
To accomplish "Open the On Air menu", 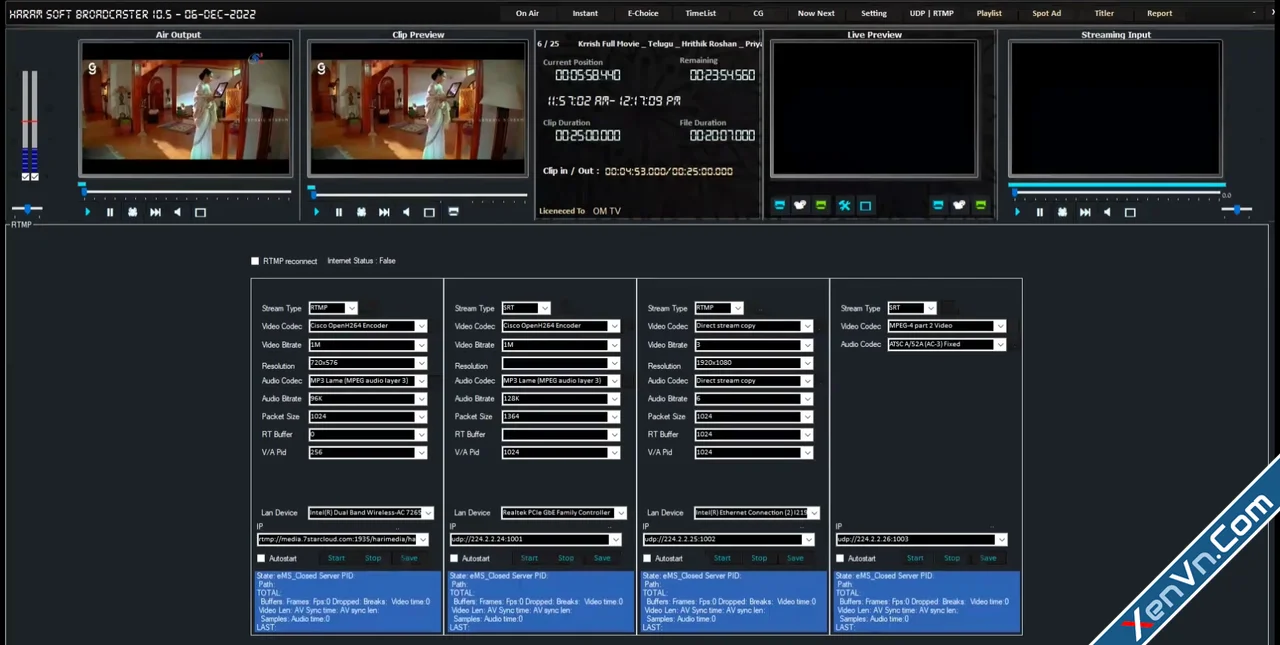I will point(527,13).
